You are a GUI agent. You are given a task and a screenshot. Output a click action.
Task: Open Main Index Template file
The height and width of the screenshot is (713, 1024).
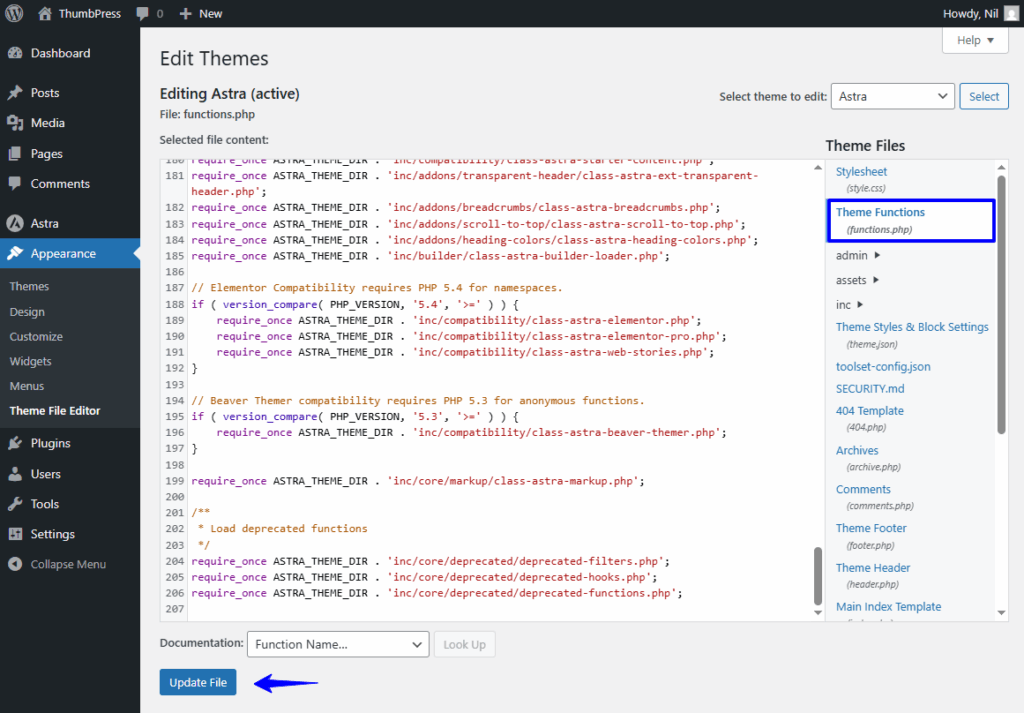click(889, 607)
